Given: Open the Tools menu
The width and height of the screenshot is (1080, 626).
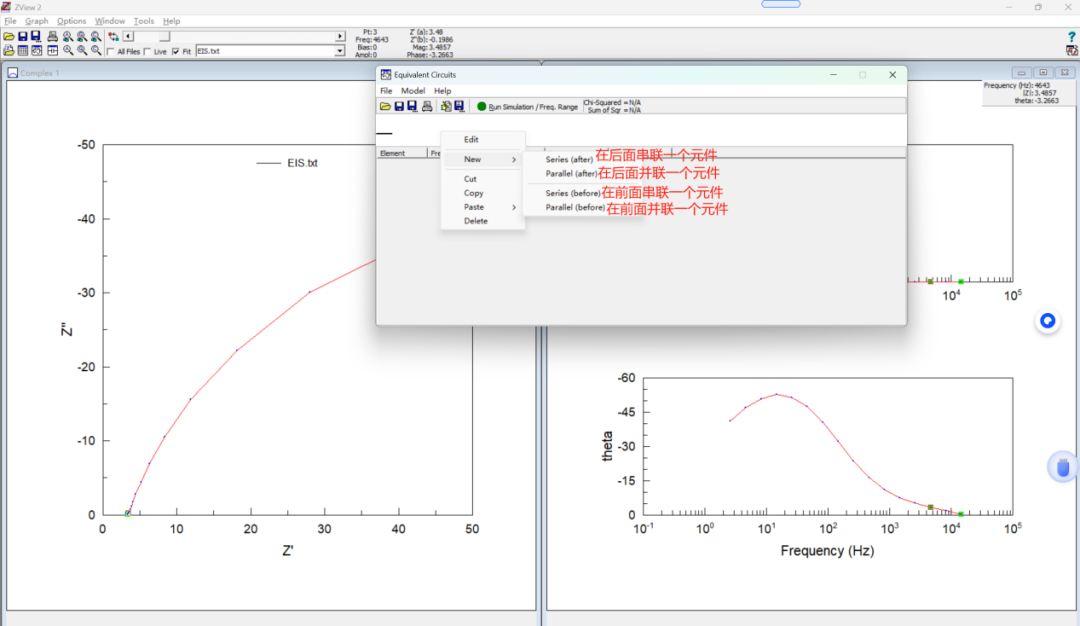Looking at the screenshot, I should [143, 21].
